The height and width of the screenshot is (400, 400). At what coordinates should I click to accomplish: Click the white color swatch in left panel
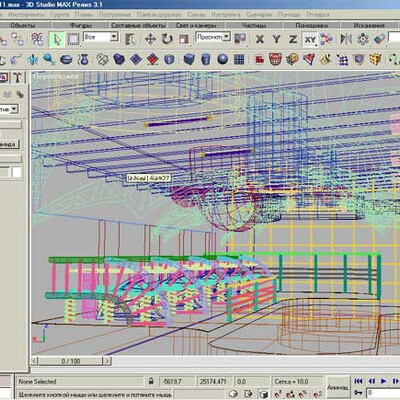click(17, 172)
